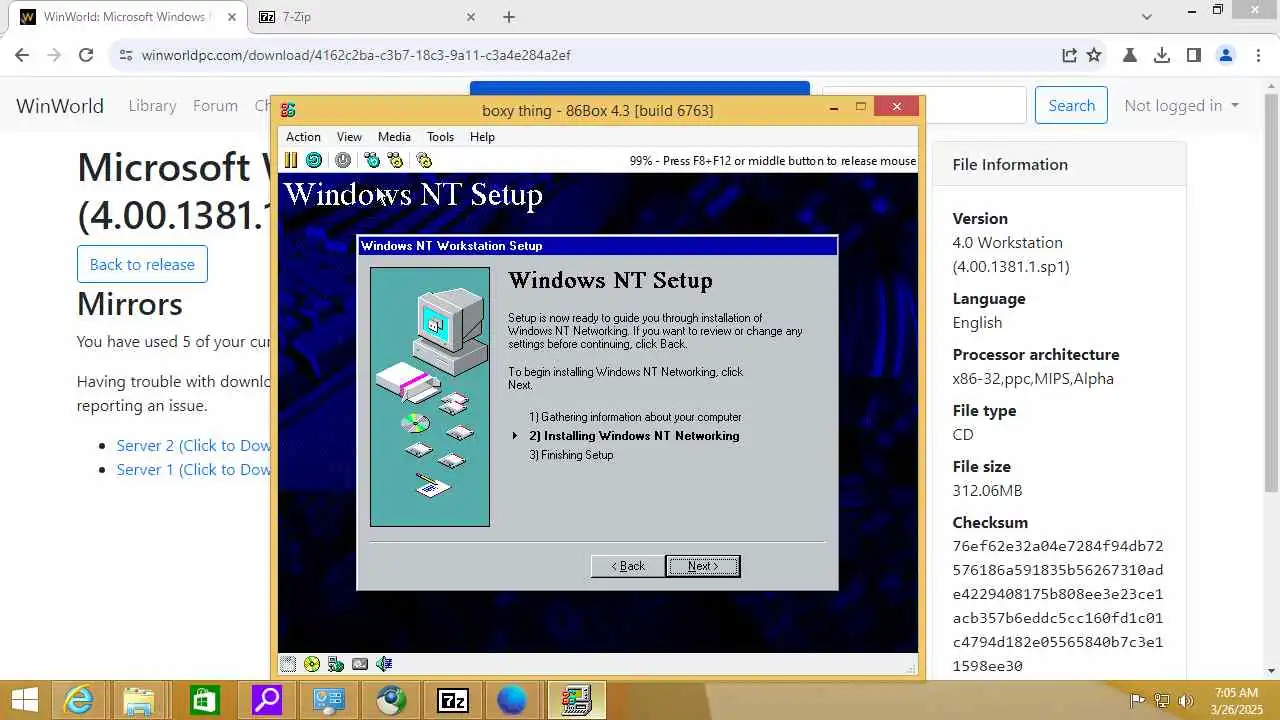The image size is (1280, 720).
Task: Go back in the browser
Action: 22,55
